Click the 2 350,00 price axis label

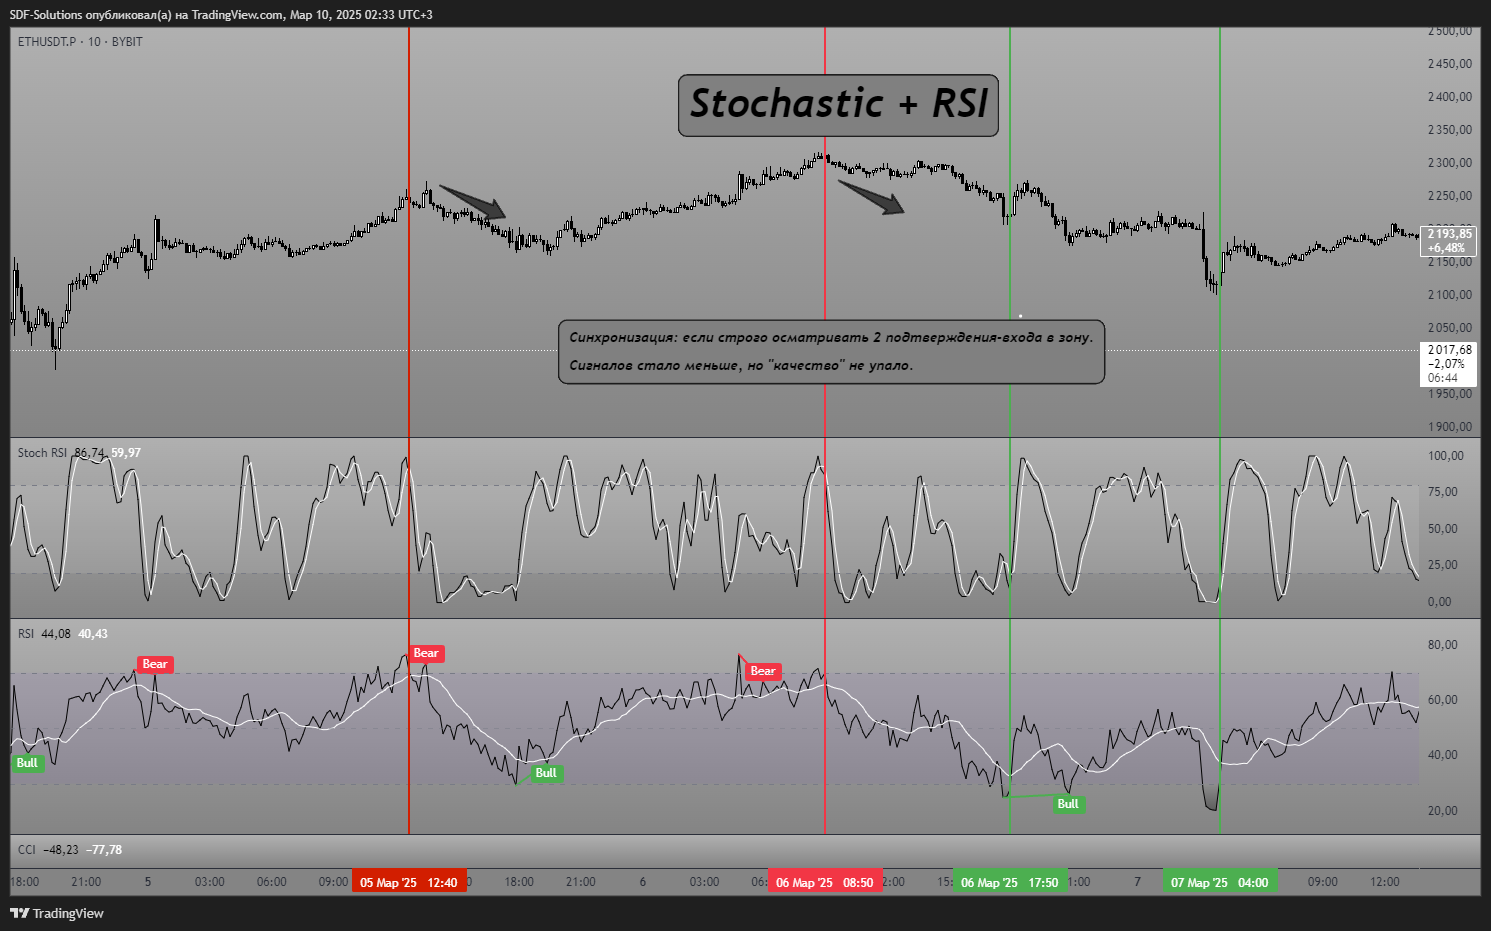pyautogui.click(x=1450, y=130)
